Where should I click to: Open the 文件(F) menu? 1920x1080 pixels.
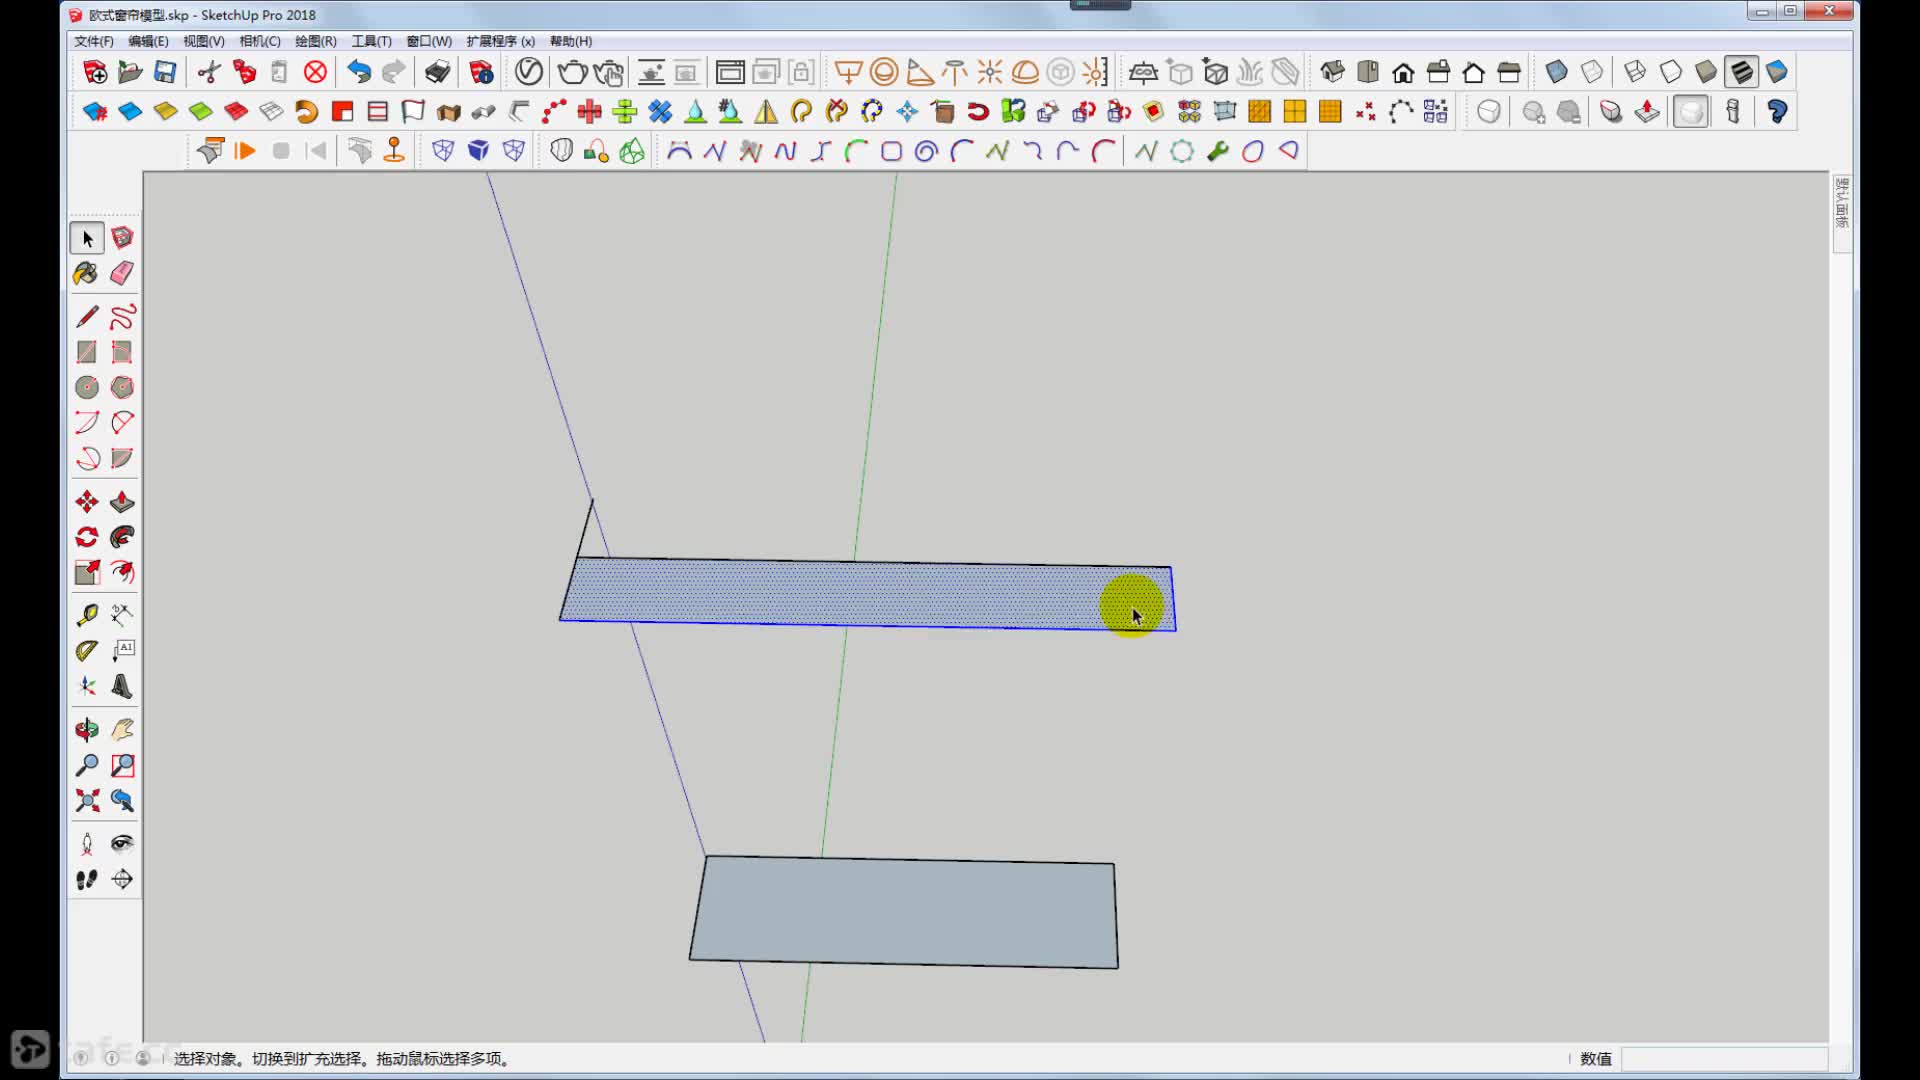(93, 41)
